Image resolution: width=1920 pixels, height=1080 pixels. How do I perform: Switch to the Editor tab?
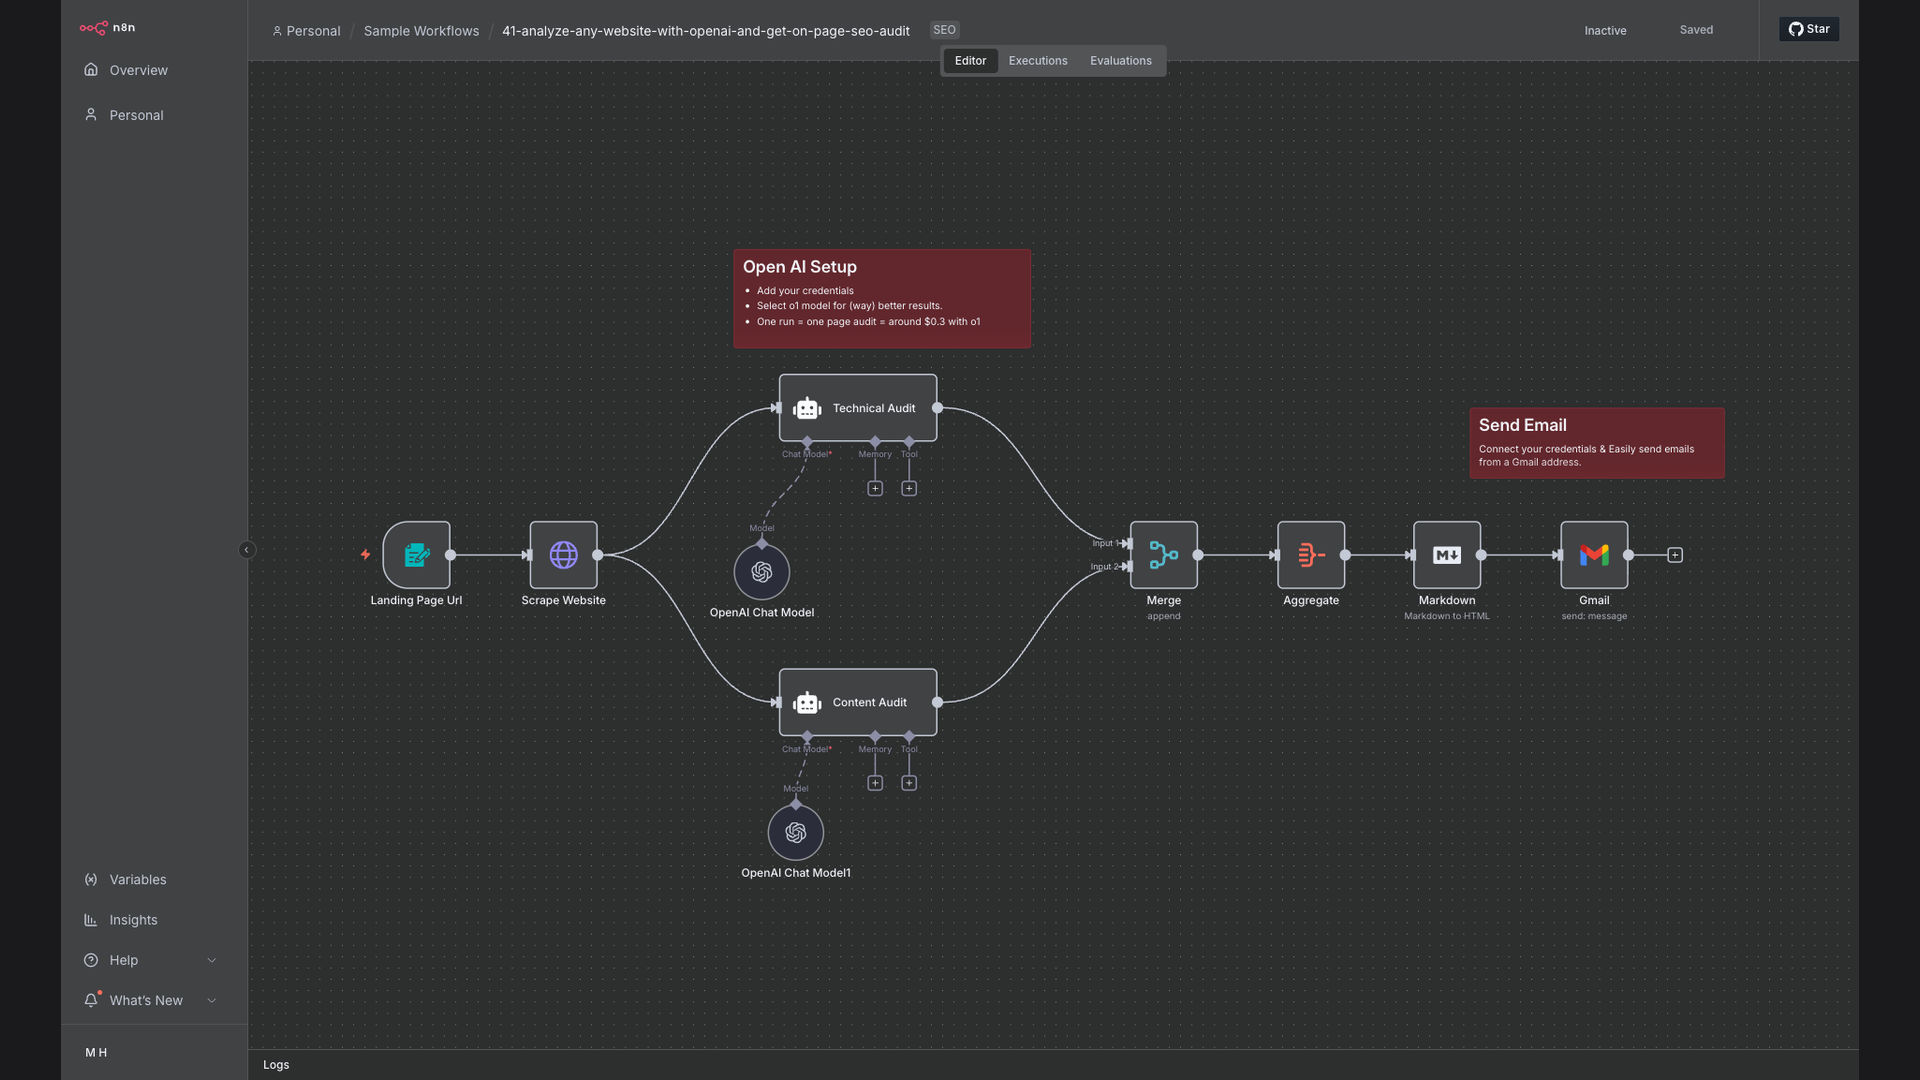point(970,61)
